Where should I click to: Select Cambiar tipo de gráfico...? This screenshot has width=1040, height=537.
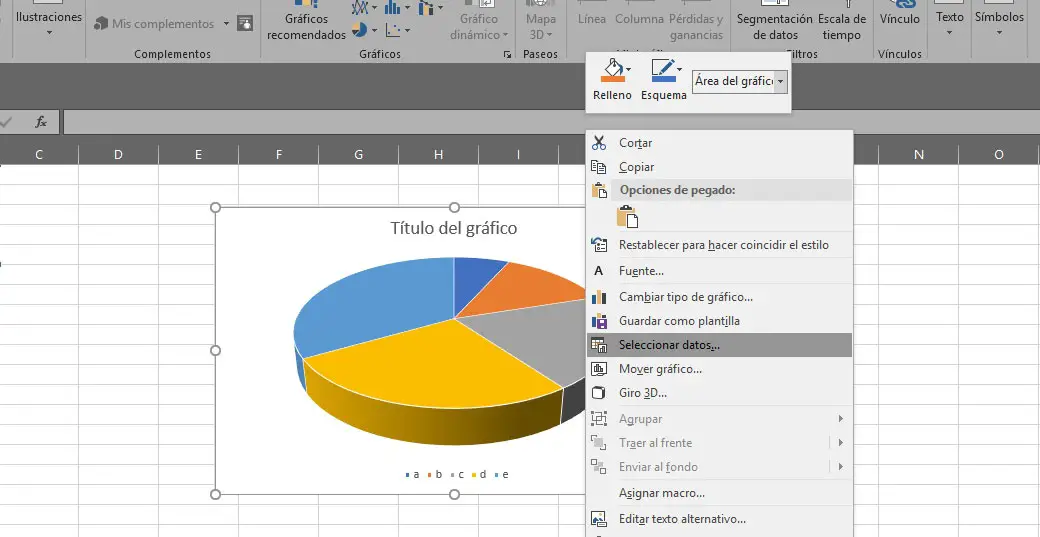719,297
